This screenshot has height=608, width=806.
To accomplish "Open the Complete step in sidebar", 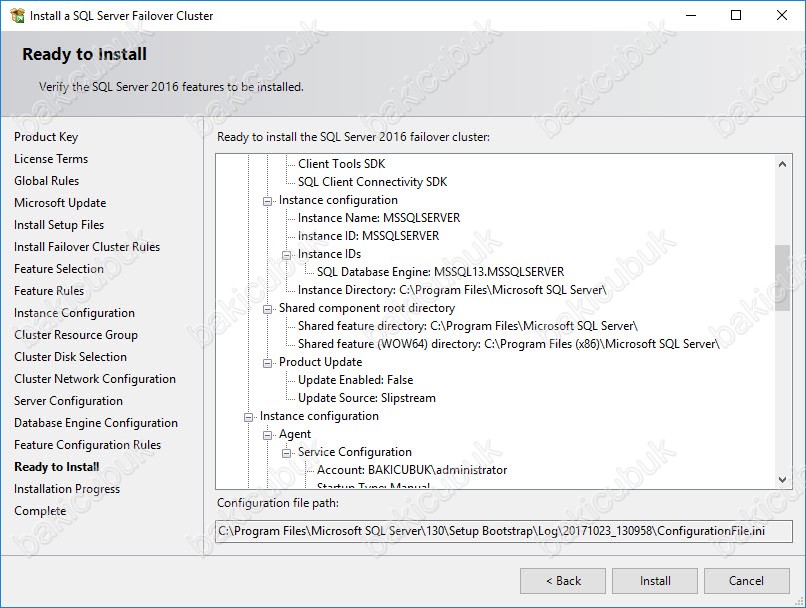I will click(x=40, y=511).
